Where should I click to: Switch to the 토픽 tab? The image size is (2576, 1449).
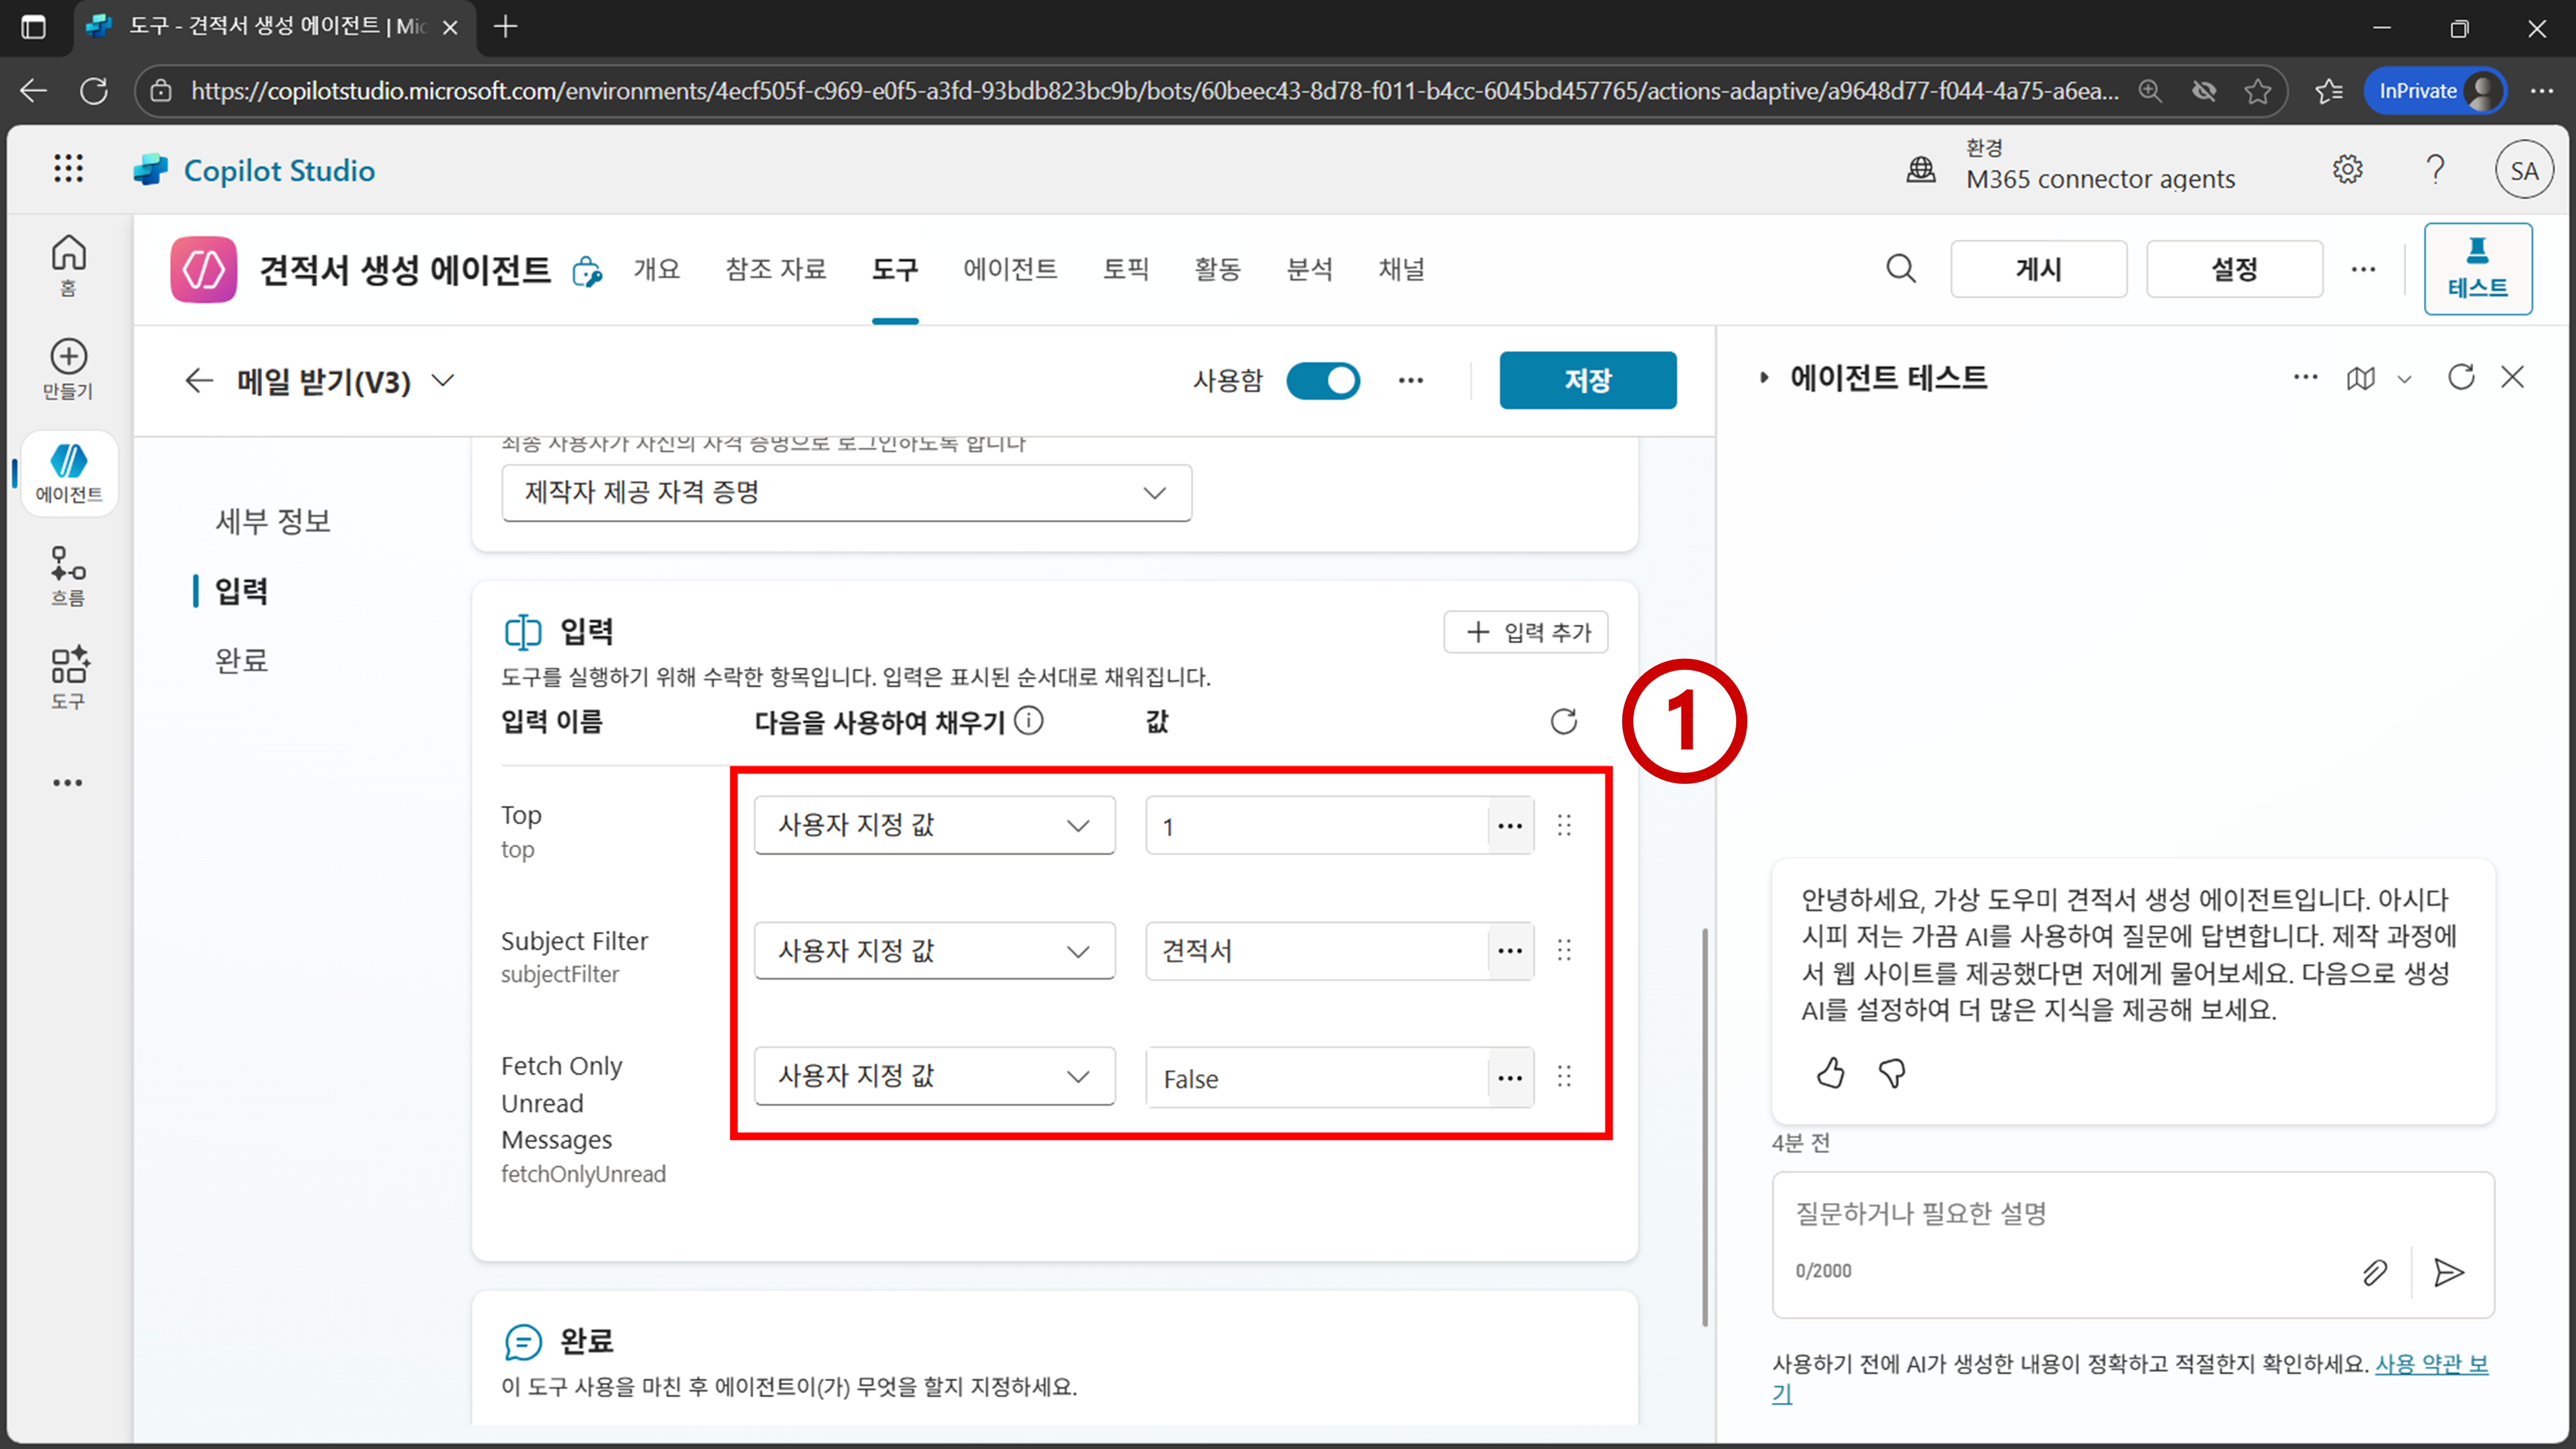tap(1126, 269)
